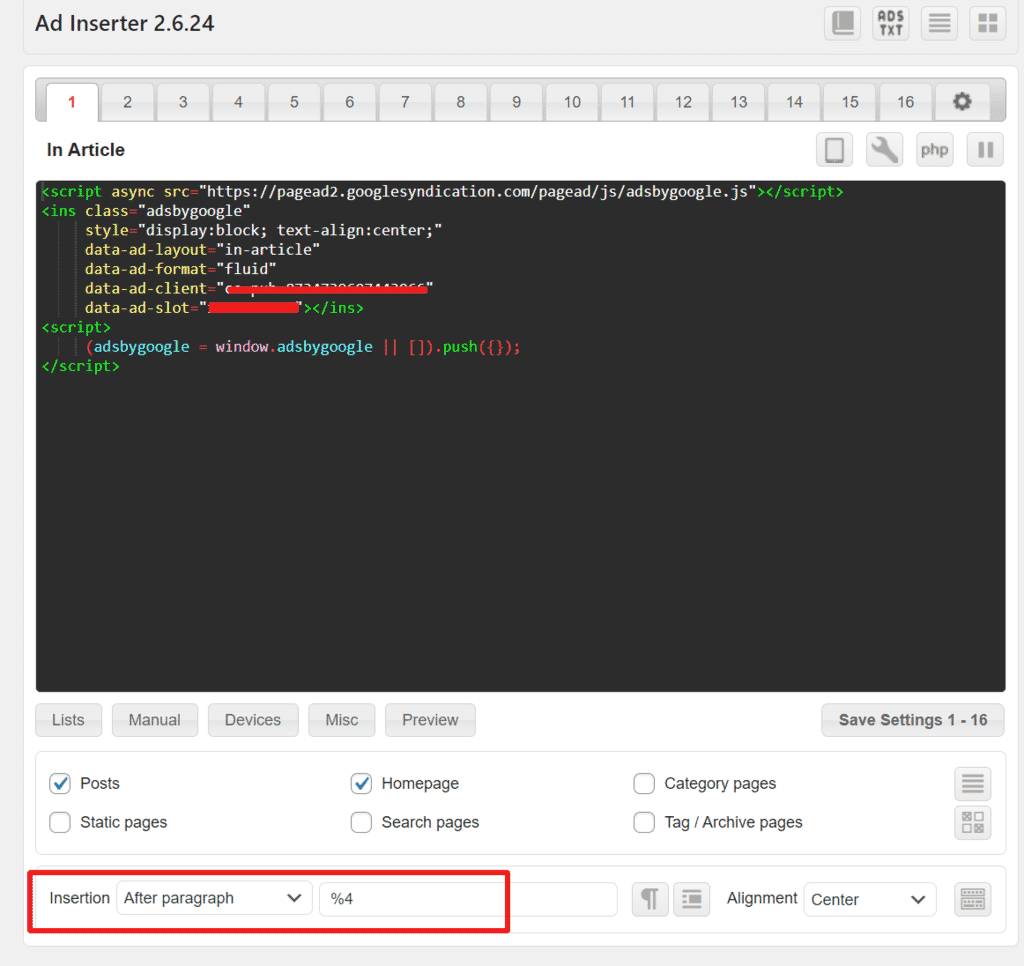
Task: Switch to block tab 12
Action: (683, 102)
